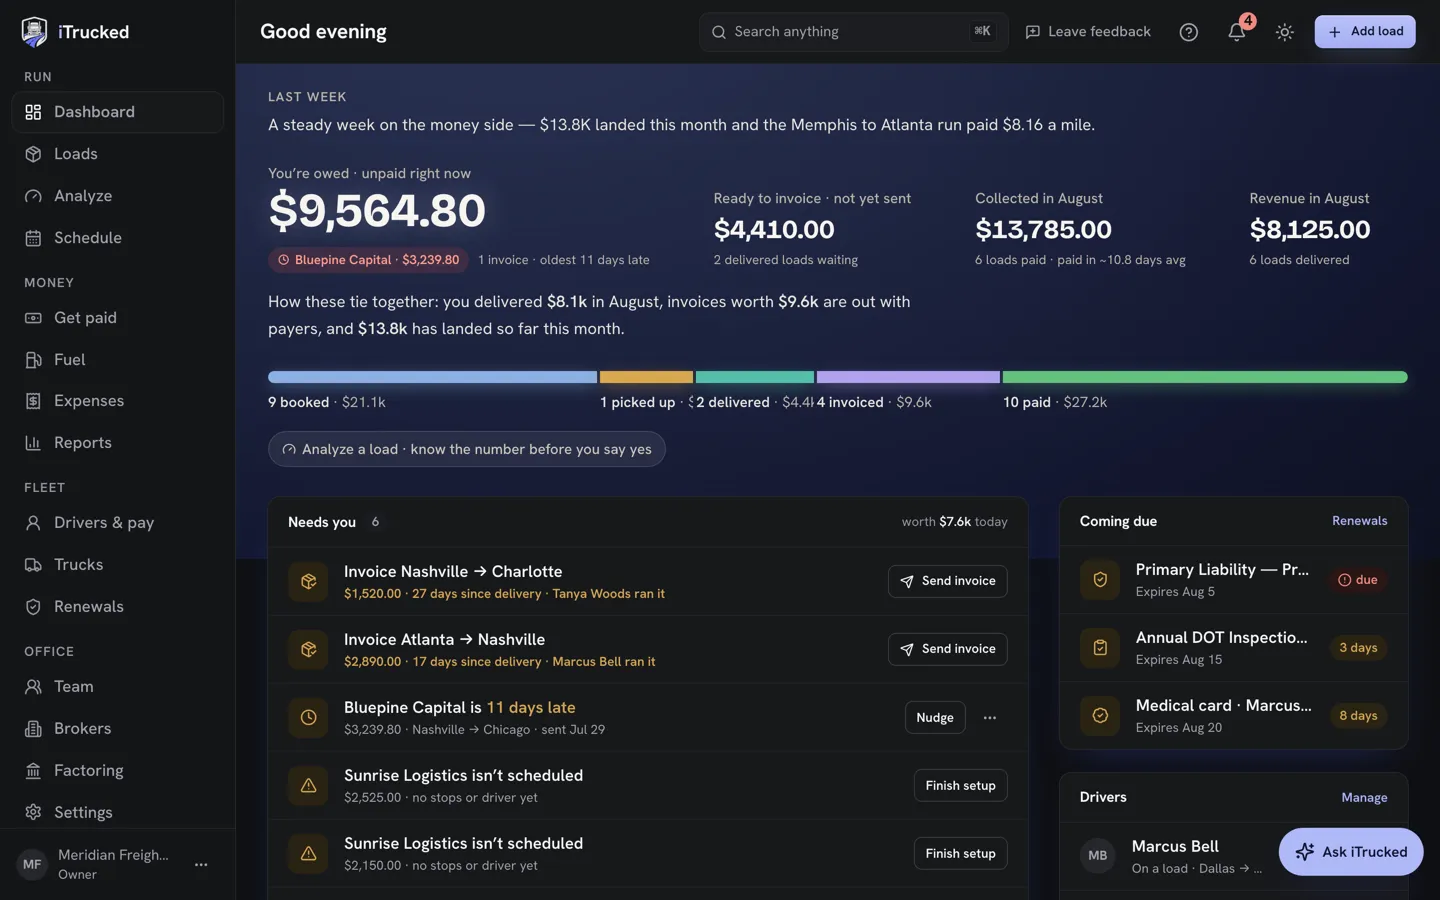Click the iTrucked shield logo
The width and height of the screenshot is (1440, 900).
click(34, 32)
